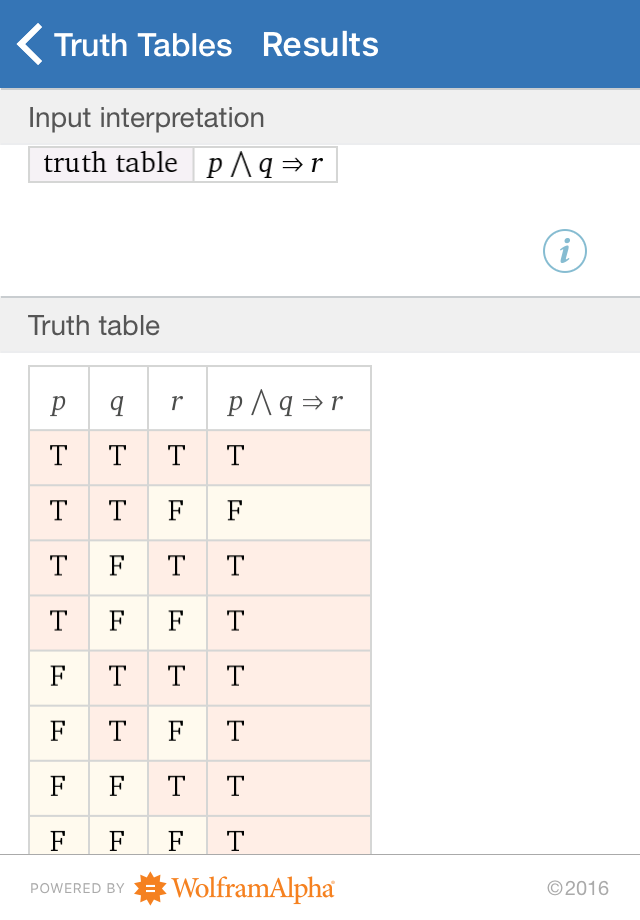Tap the back chevron to return to Truth Tables

pos(28,44)
